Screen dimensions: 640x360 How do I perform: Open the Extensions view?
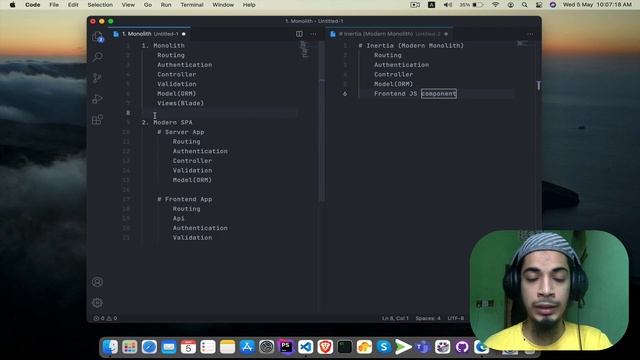coord(98,120)
